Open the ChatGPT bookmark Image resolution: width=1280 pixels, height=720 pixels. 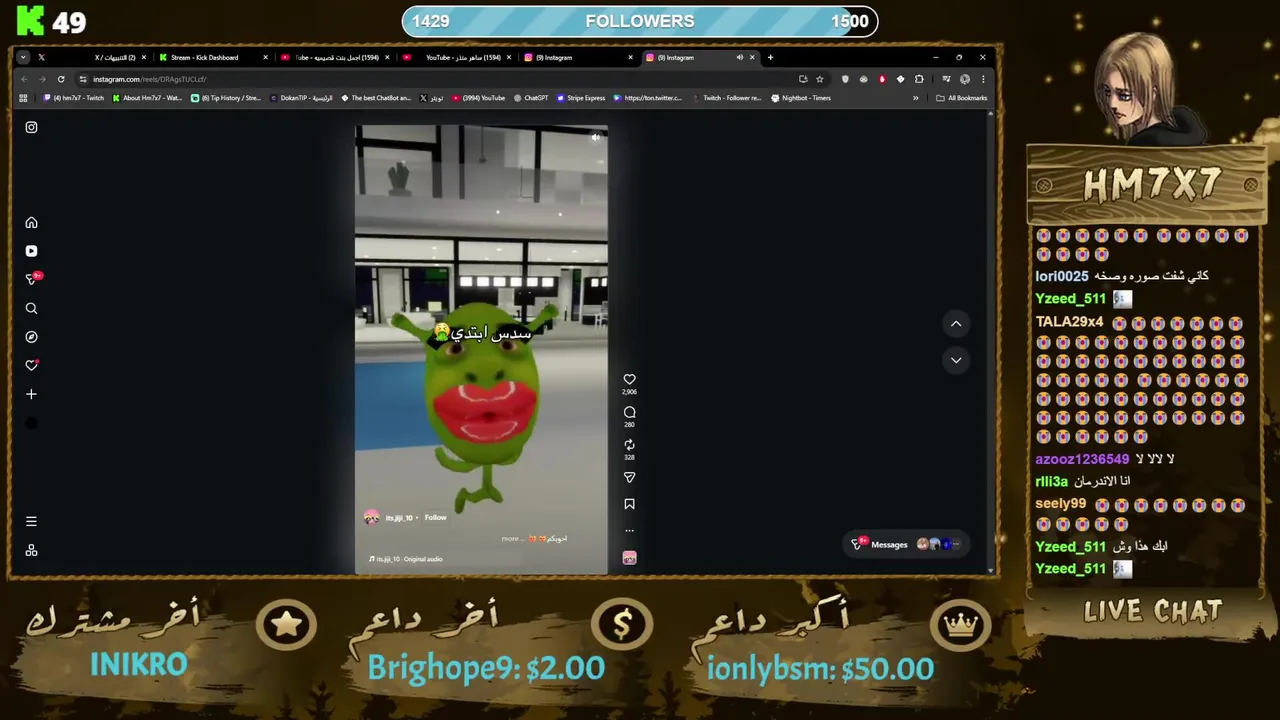[531, 98]
